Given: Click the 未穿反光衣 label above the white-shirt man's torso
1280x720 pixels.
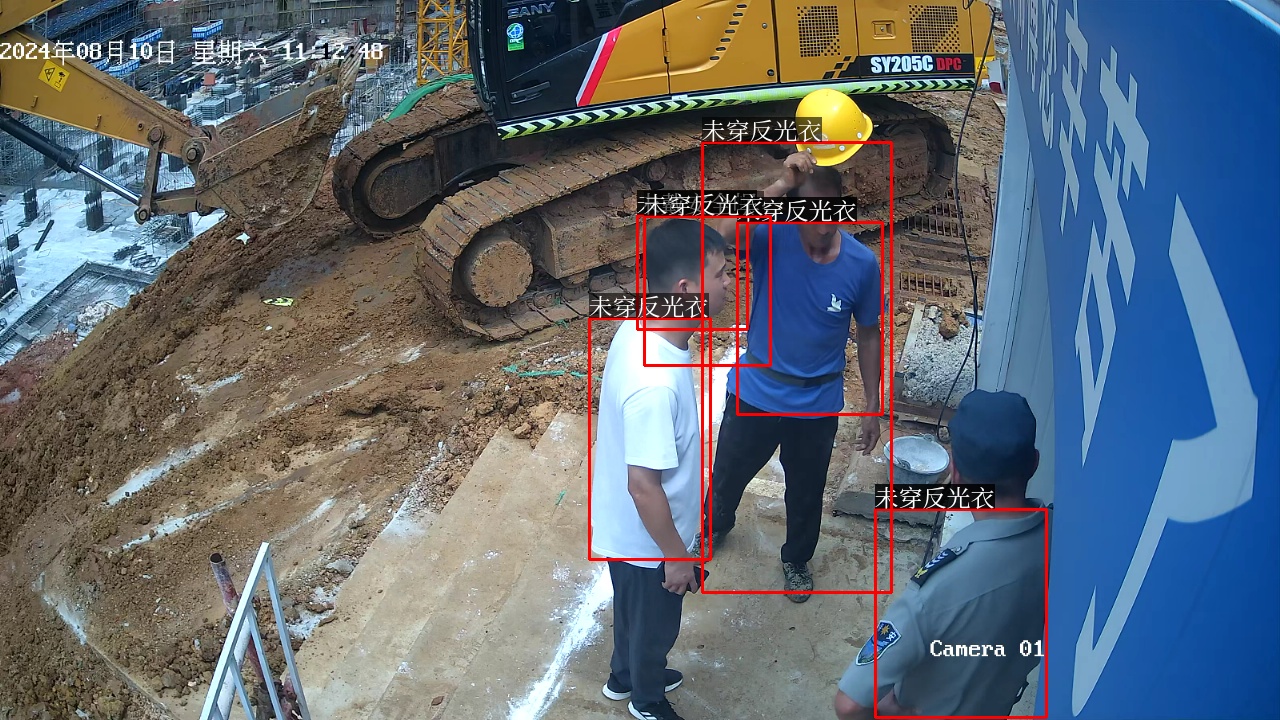Looking at the screenshot, I should point(648,306).
